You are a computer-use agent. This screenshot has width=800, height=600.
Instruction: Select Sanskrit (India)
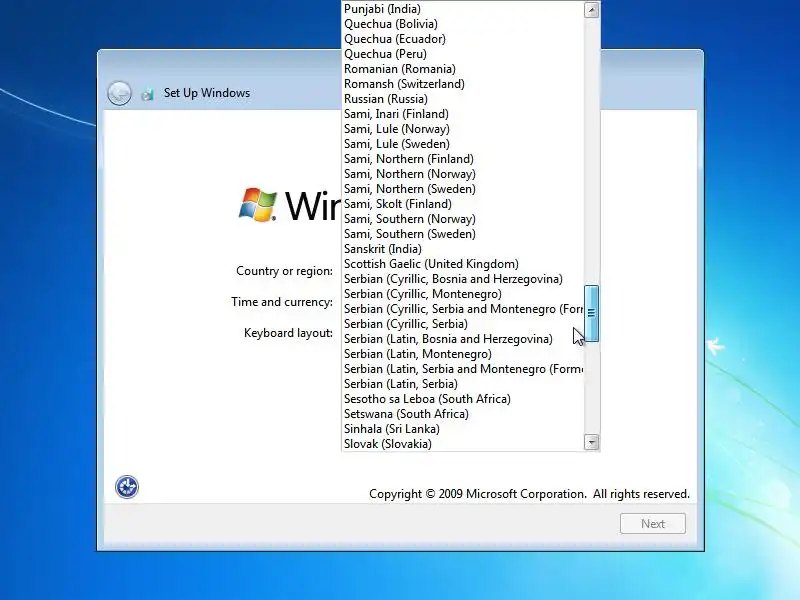pos(463,249)
